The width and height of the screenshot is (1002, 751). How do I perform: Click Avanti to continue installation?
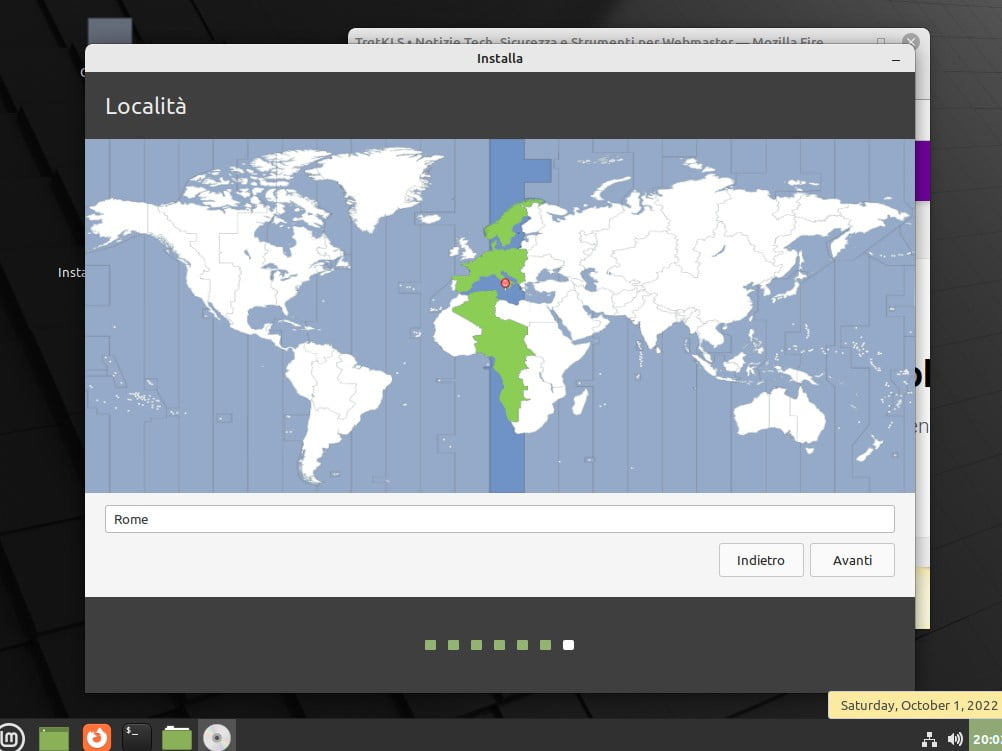(x=852, y=560)
